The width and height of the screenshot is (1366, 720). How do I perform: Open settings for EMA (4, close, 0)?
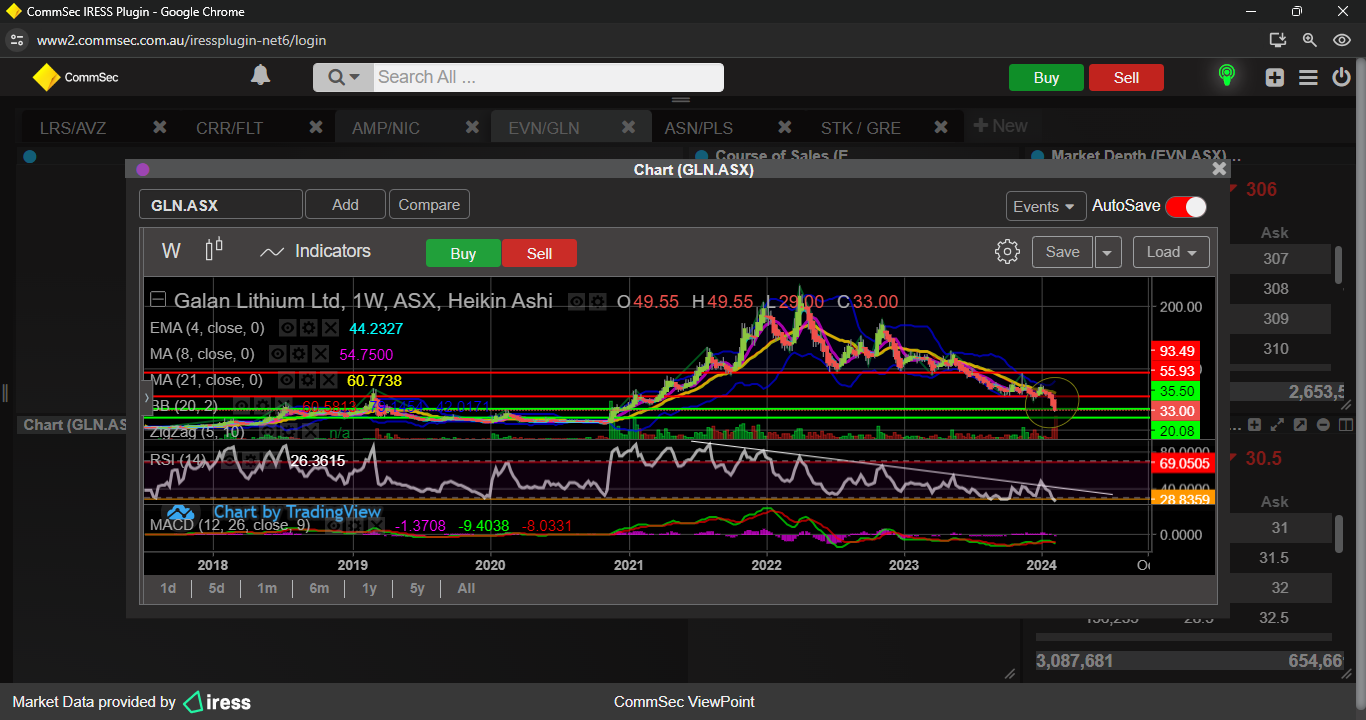click(x=309, y=328)
